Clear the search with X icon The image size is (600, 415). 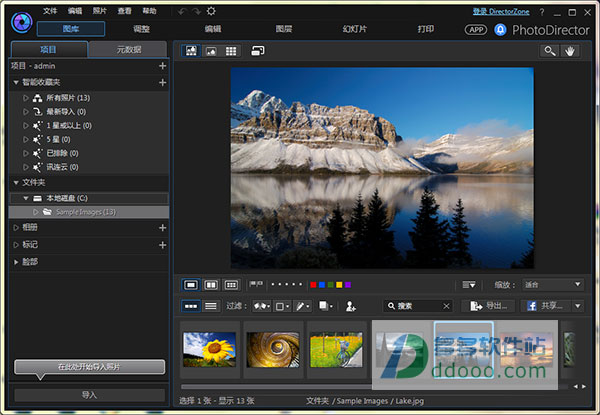[x=446, y=306]
